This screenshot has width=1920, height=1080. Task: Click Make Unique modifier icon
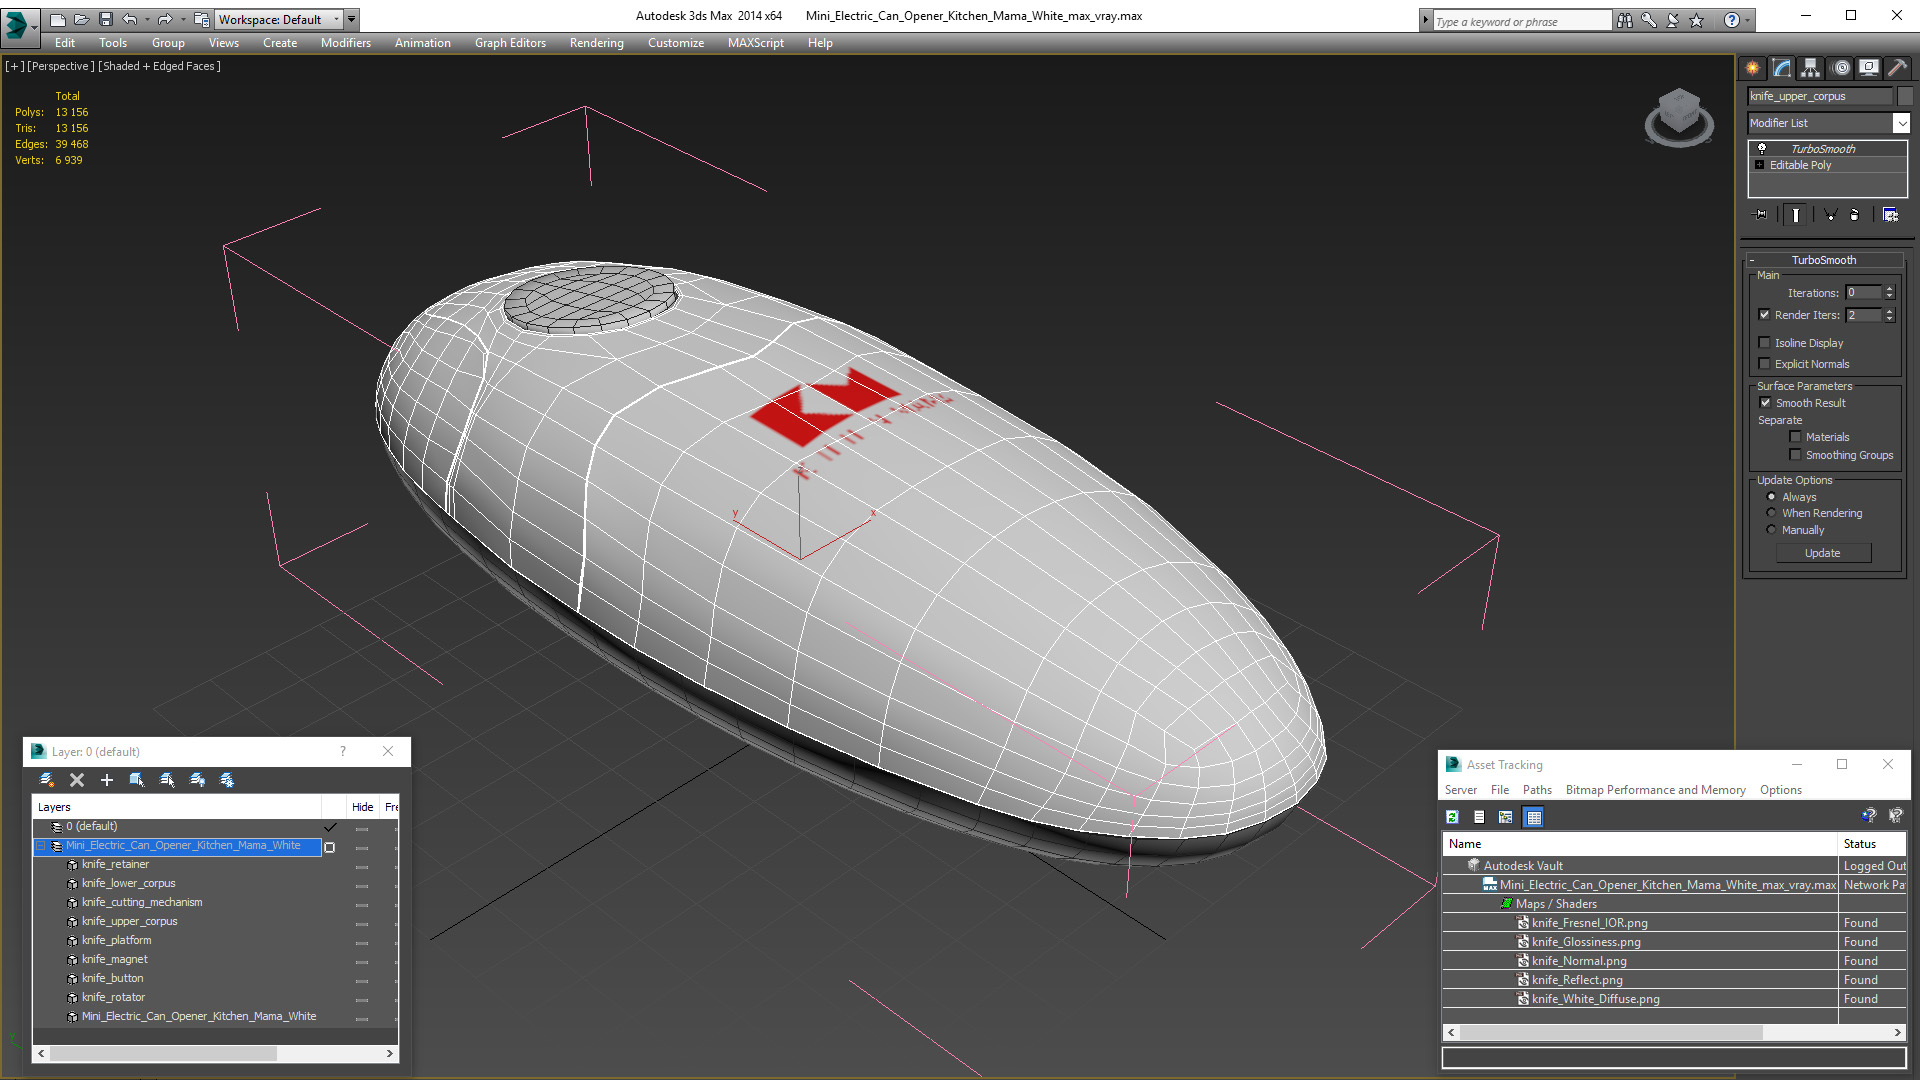(1830, 215)
